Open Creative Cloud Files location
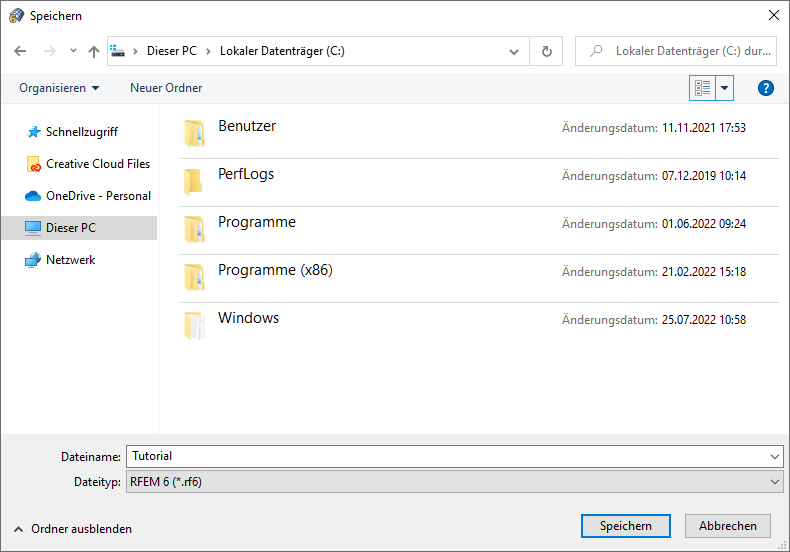 [97, 163]
